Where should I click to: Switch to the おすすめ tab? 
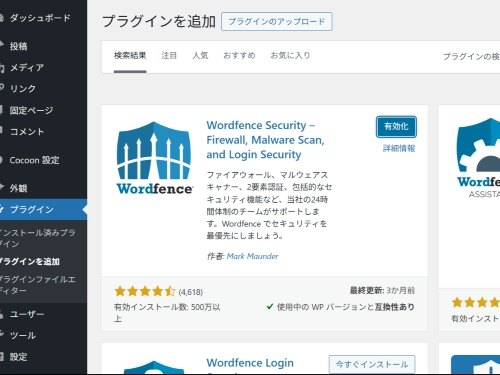[239, 56]
